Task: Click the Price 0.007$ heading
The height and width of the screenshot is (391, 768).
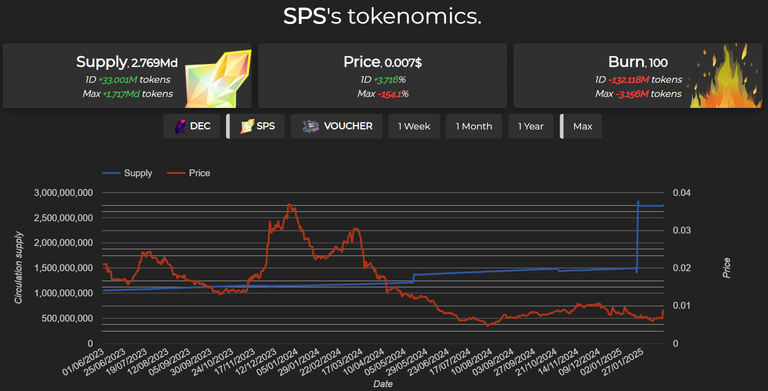Action: pos(383,62)
